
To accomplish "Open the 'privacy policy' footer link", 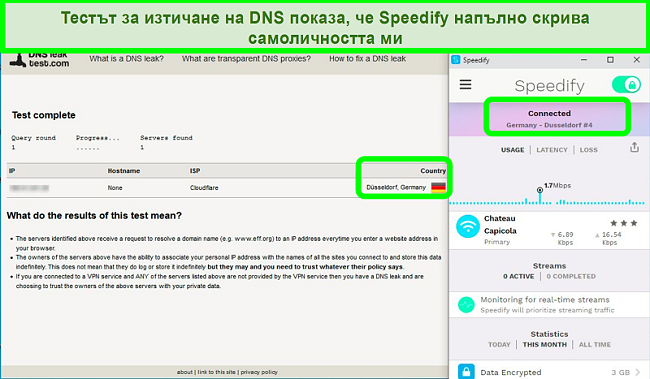I will [259, 372].
